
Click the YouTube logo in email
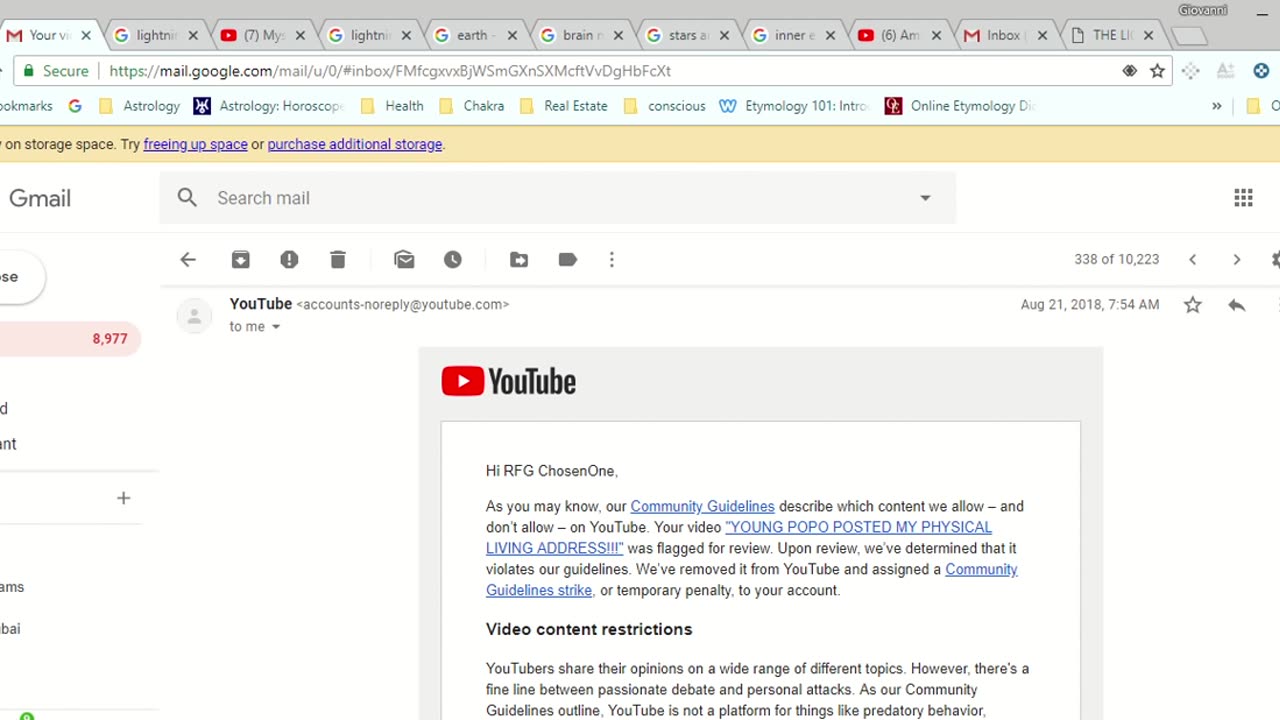point(509,381)
